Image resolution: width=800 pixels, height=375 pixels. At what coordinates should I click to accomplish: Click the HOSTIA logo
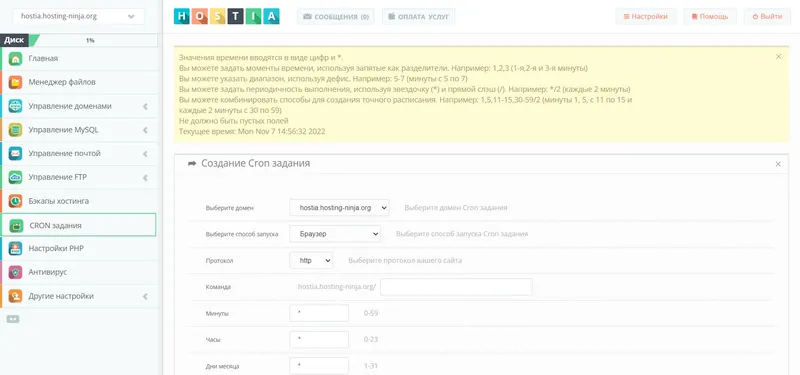point(227,16)
